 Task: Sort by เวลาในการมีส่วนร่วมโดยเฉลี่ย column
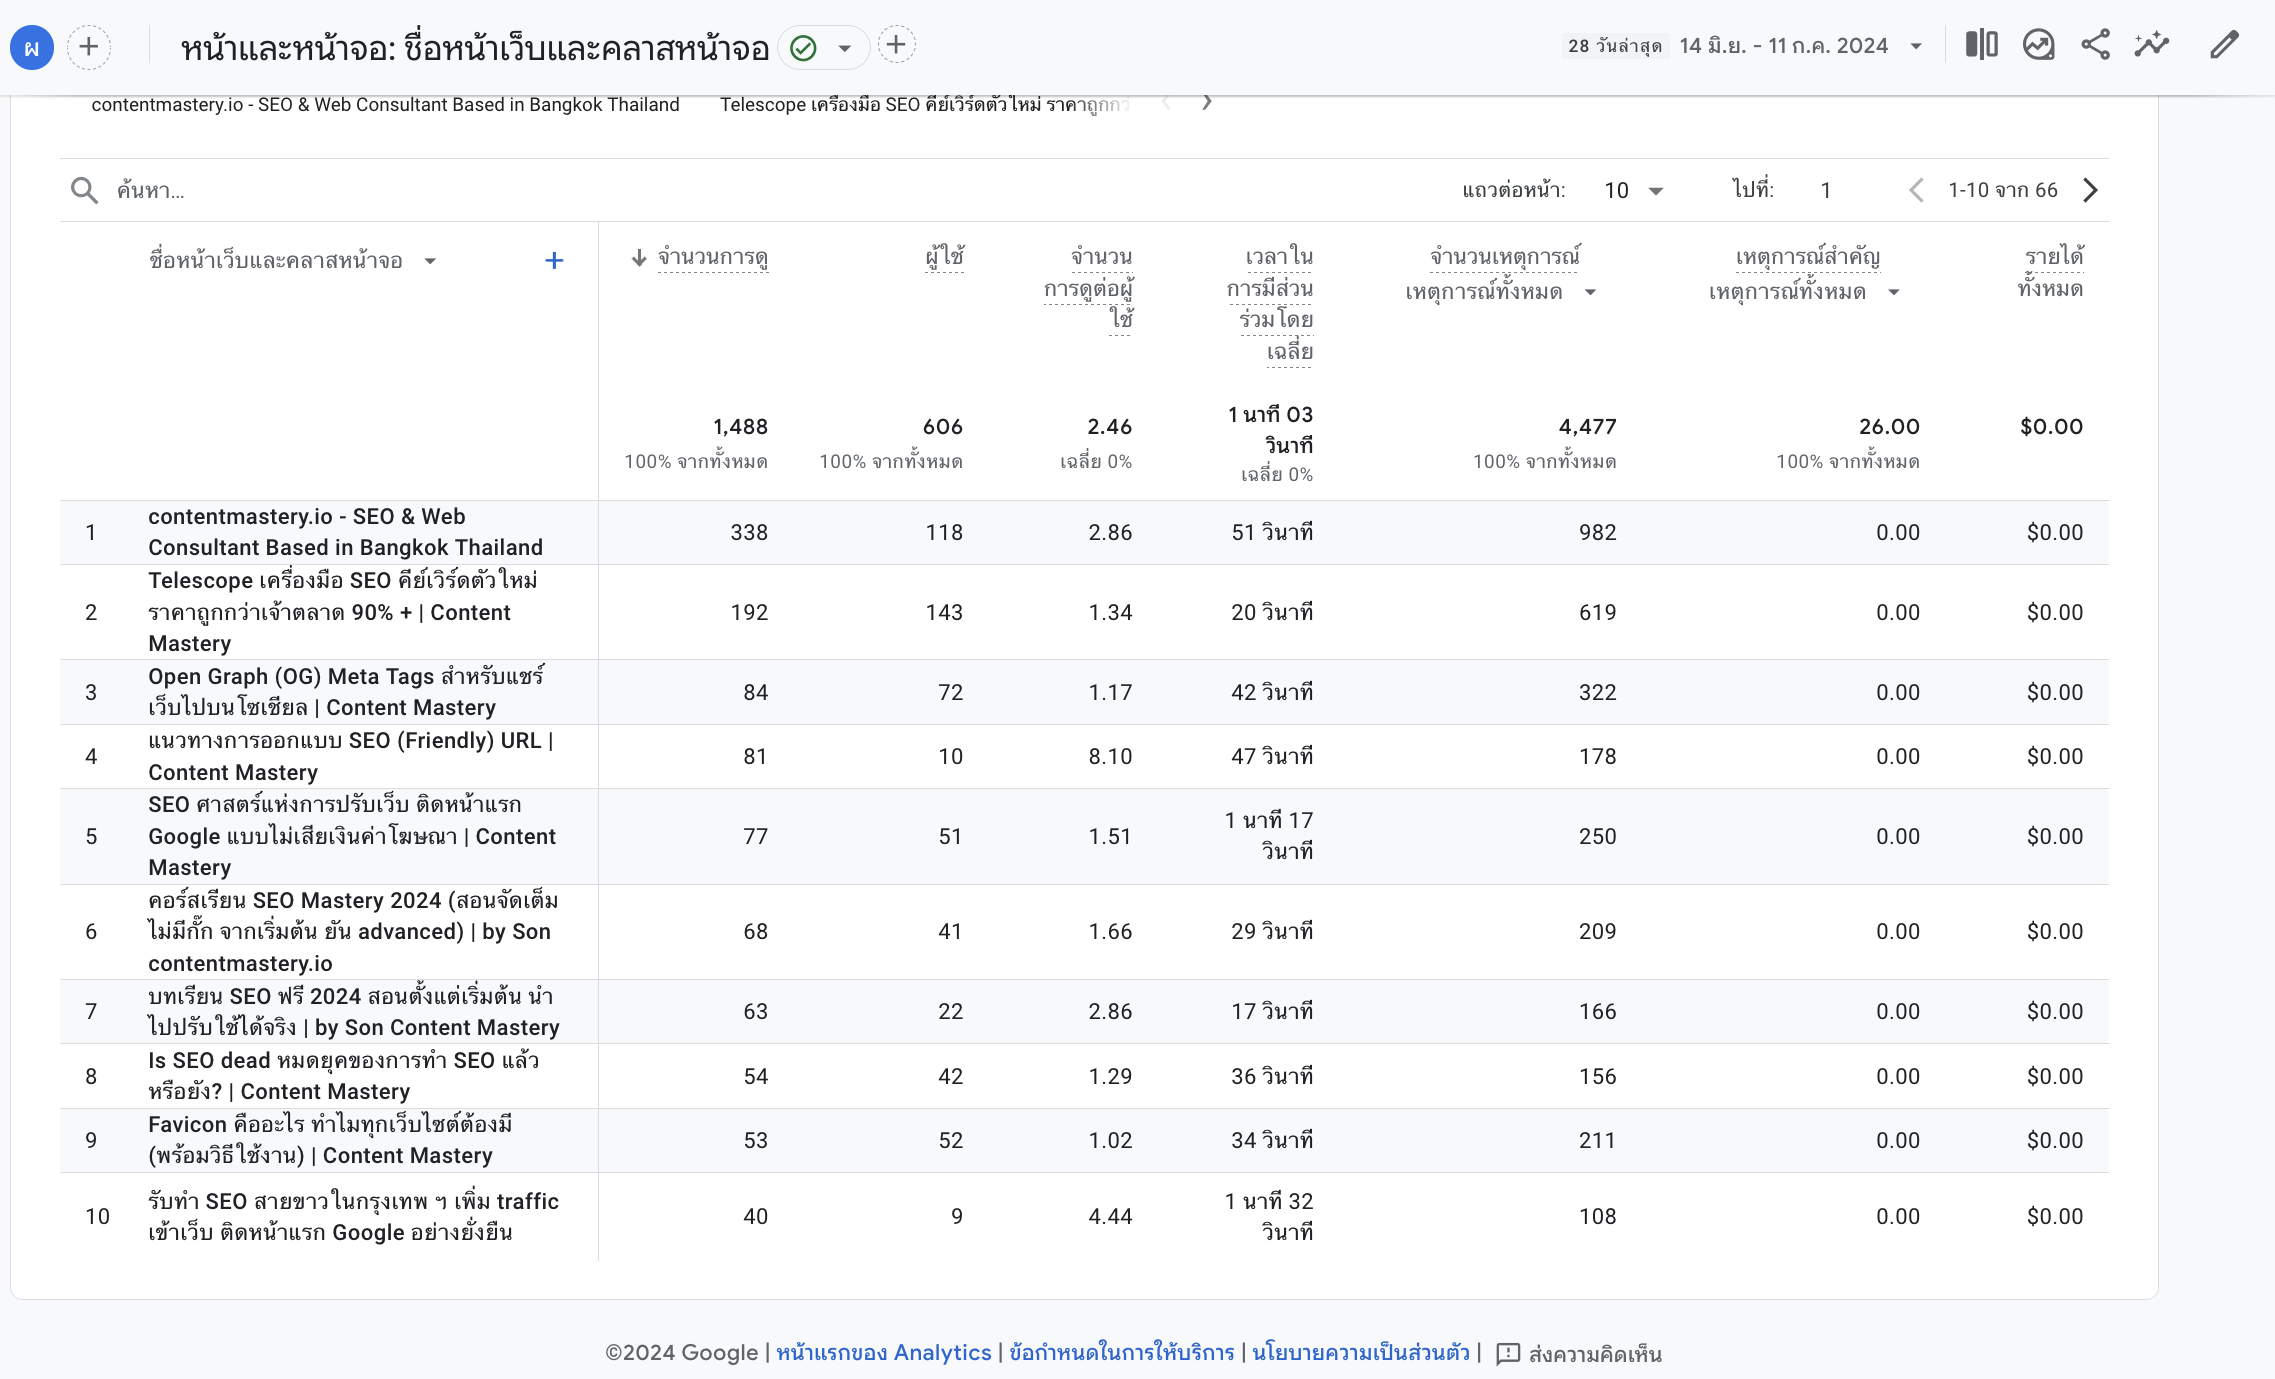[x=1270, y=305]
